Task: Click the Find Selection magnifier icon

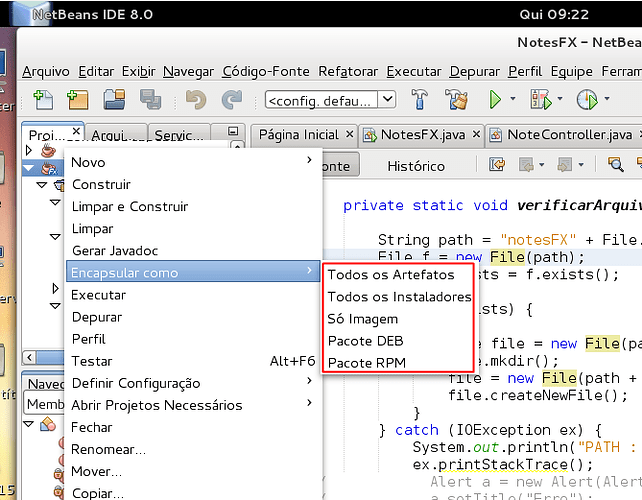Action: point(615,165)
